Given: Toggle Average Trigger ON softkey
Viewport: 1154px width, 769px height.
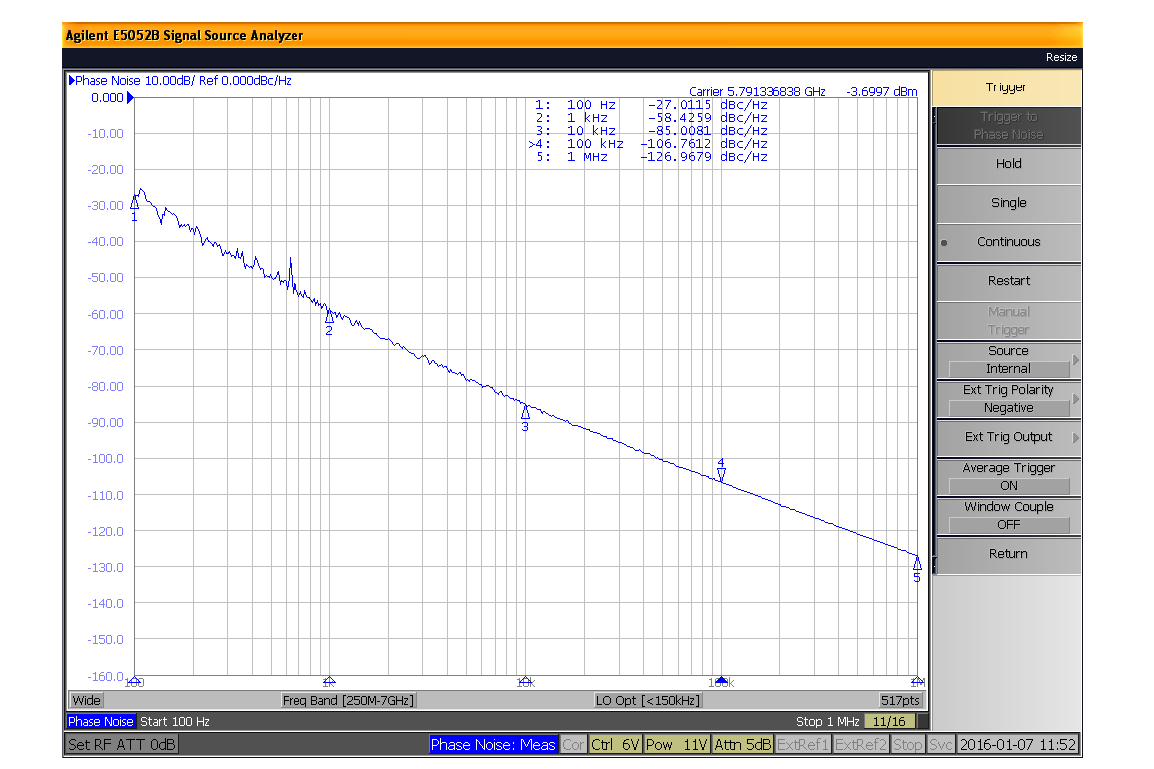Looking at the screenshot, I should (1008, 477).
